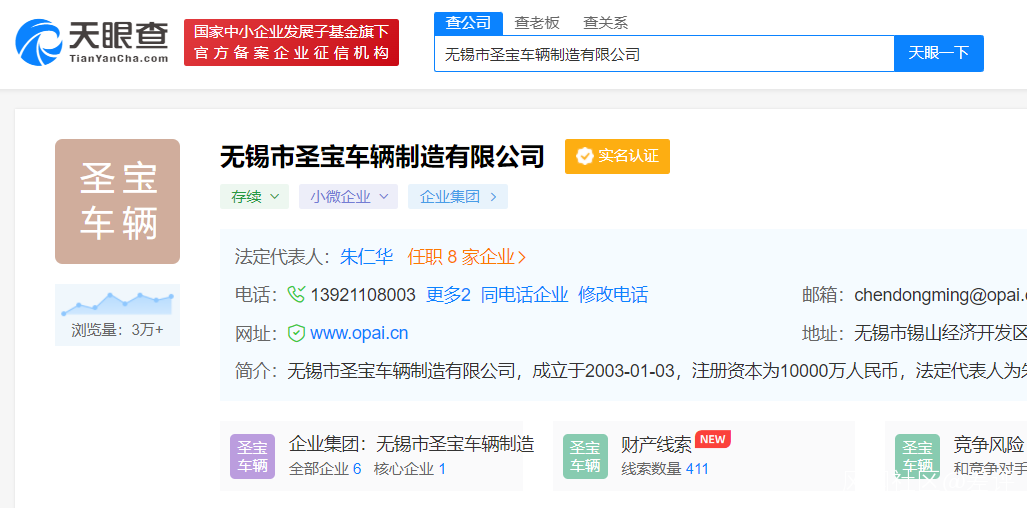Click the address text 无锡市锡山经济开发区

coord(940,333)
